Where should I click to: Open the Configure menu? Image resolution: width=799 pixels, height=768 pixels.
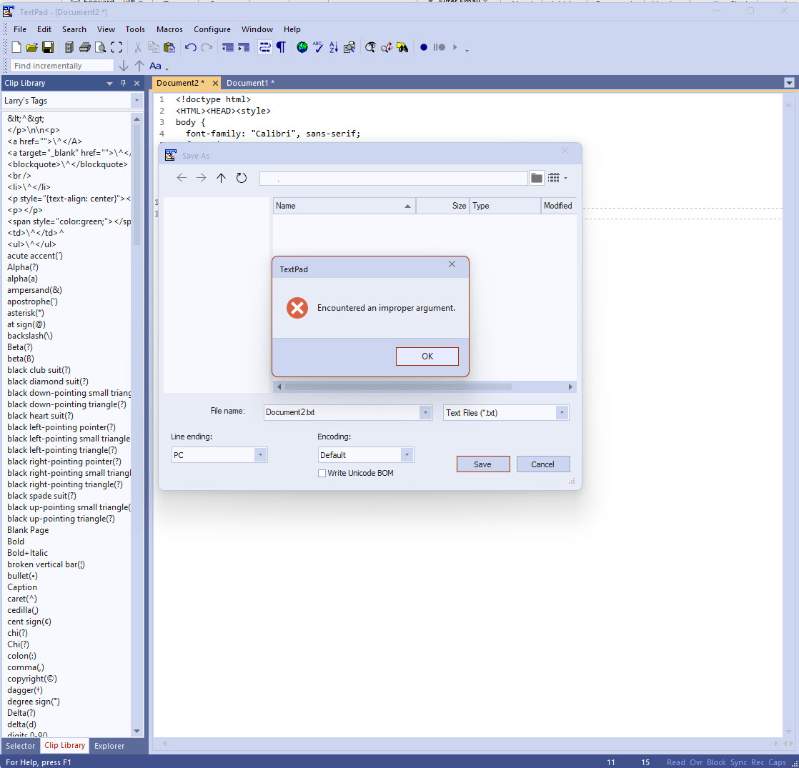point(212,29)
